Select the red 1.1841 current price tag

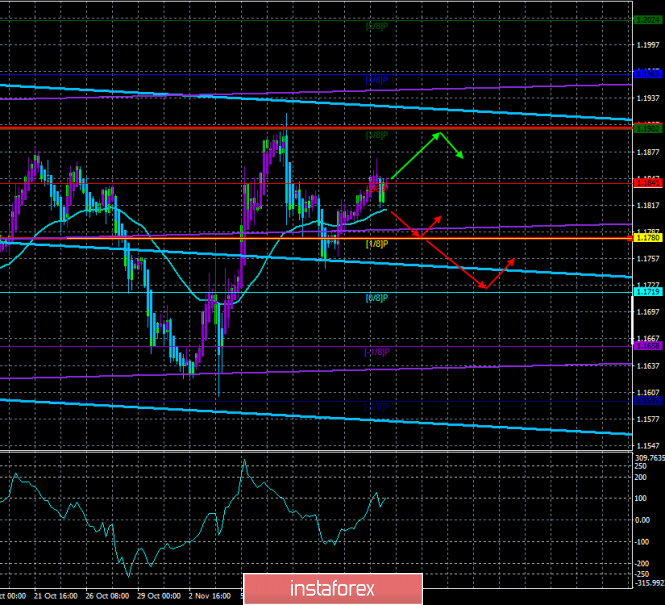[x=648, y=183]
